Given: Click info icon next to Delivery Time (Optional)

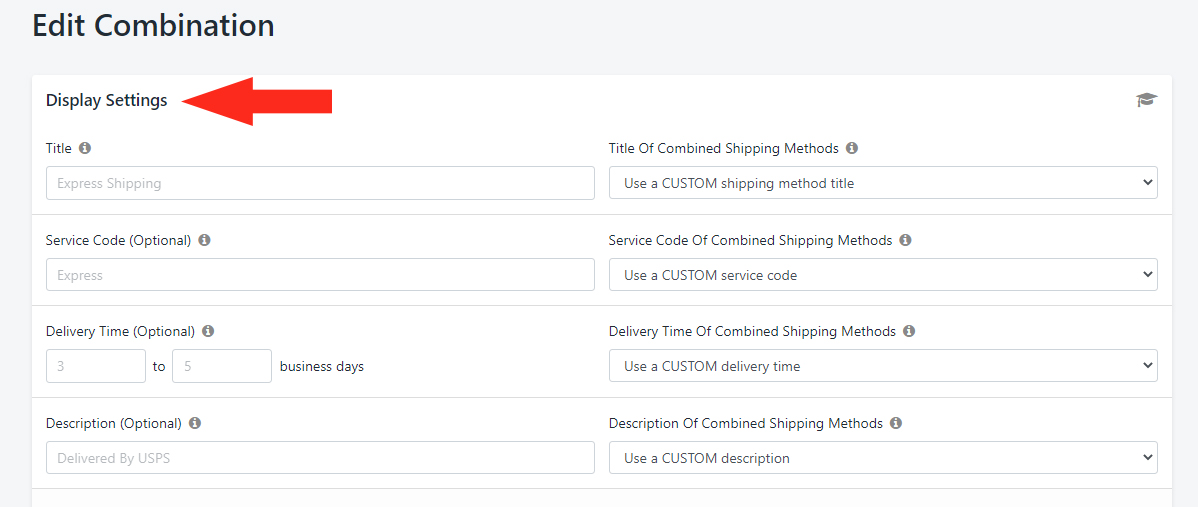Looking at the screenshot, I should click(x=208, y=331).
